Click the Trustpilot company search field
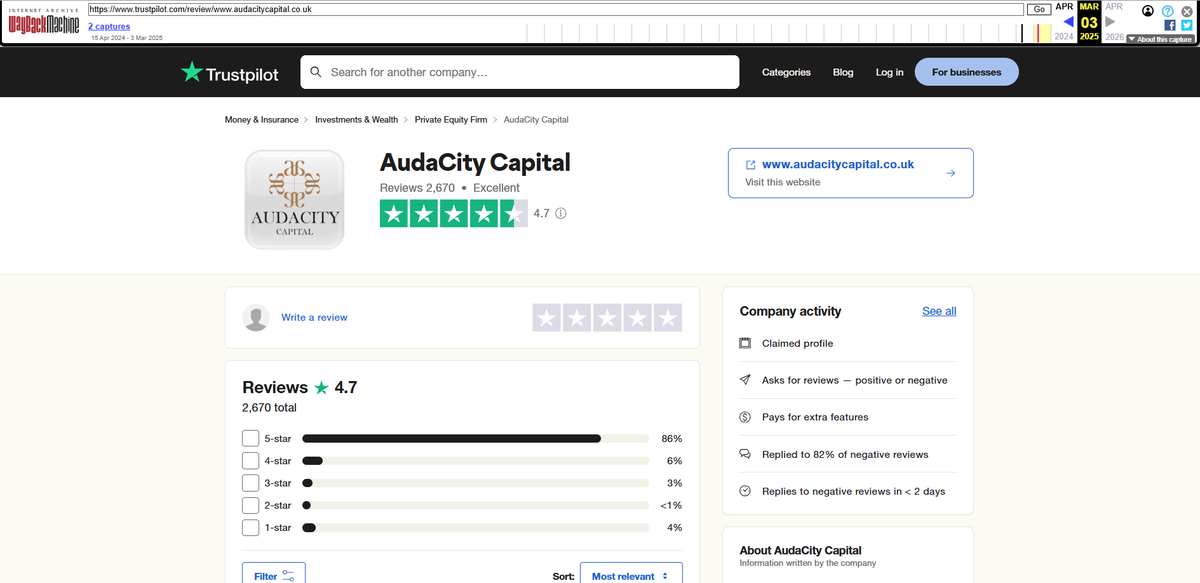The height and width of the screenshot is (583, 1200). (x=519, y=72)
